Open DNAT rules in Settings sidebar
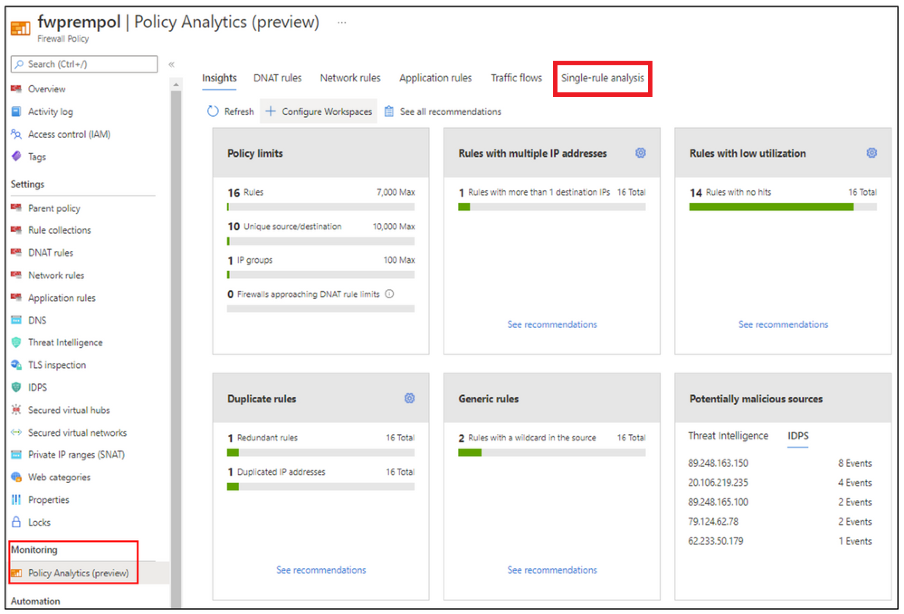904x614 pixels. 51,253
